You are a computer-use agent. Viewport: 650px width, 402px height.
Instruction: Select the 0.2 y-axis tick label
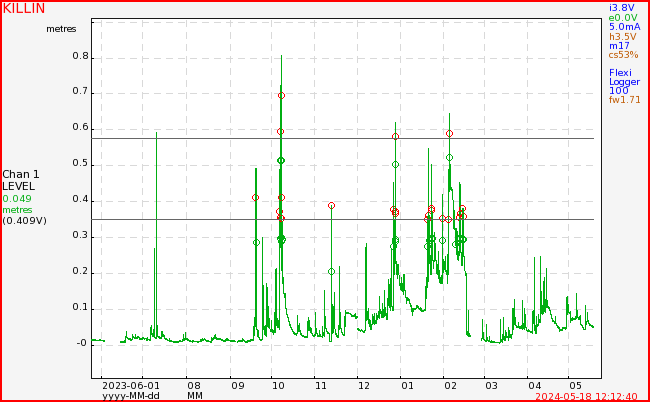point(81,271)
